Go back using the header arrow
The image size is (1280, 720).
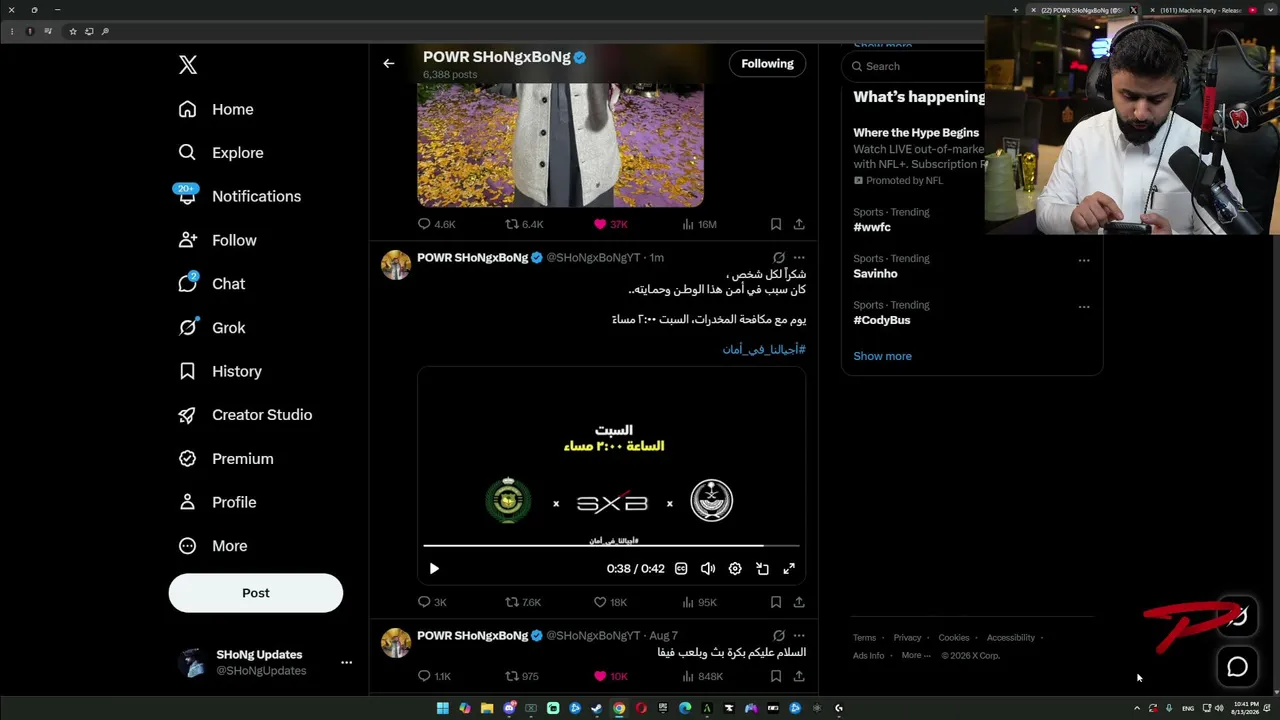click(389, 64)
